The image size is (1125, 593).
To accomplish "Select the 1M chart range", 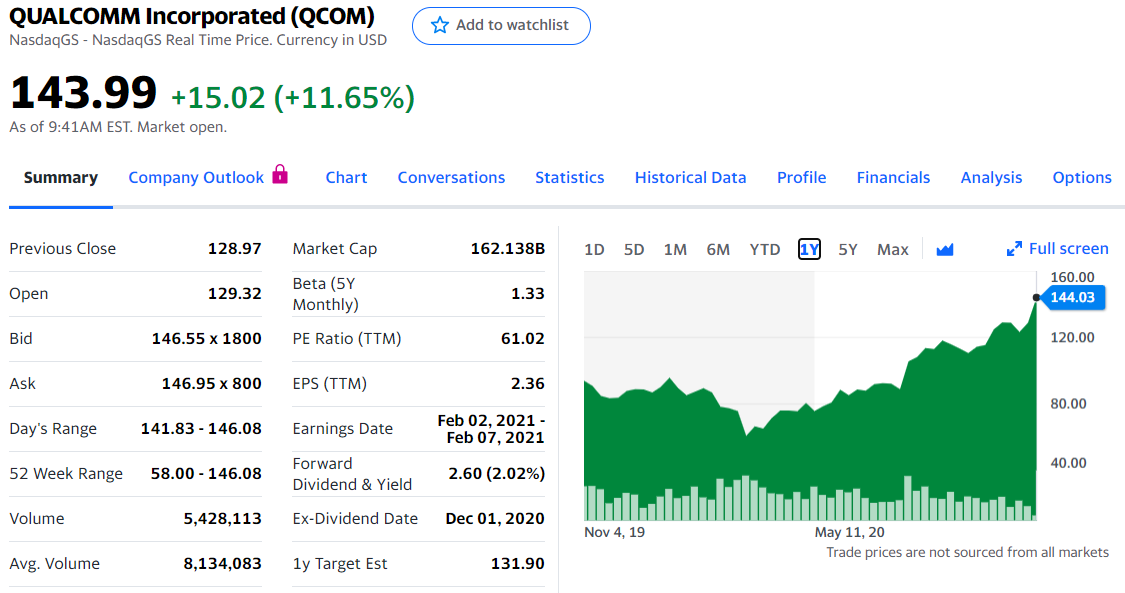I will (675, 250).
